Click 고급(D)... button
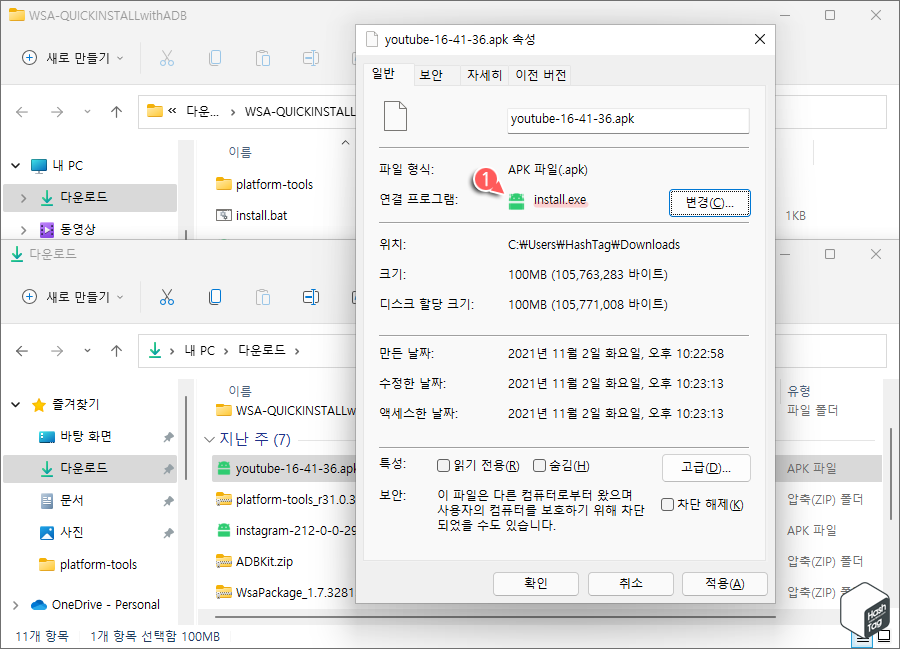This screenshot has width=900, height=649. point(706,468)
